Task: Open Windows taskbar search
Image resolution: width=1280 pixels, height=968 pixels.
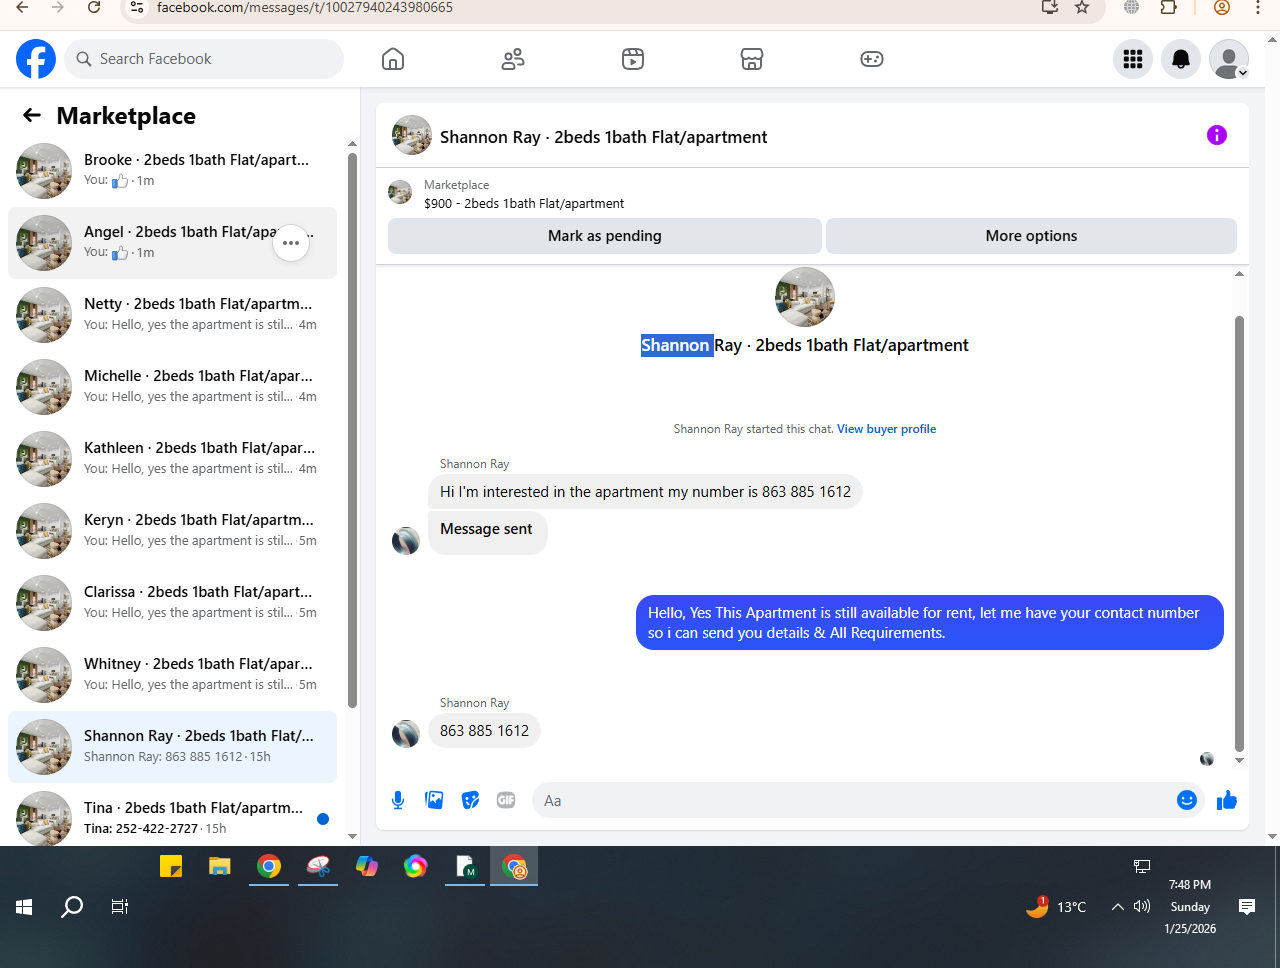Action: (72, 907)
